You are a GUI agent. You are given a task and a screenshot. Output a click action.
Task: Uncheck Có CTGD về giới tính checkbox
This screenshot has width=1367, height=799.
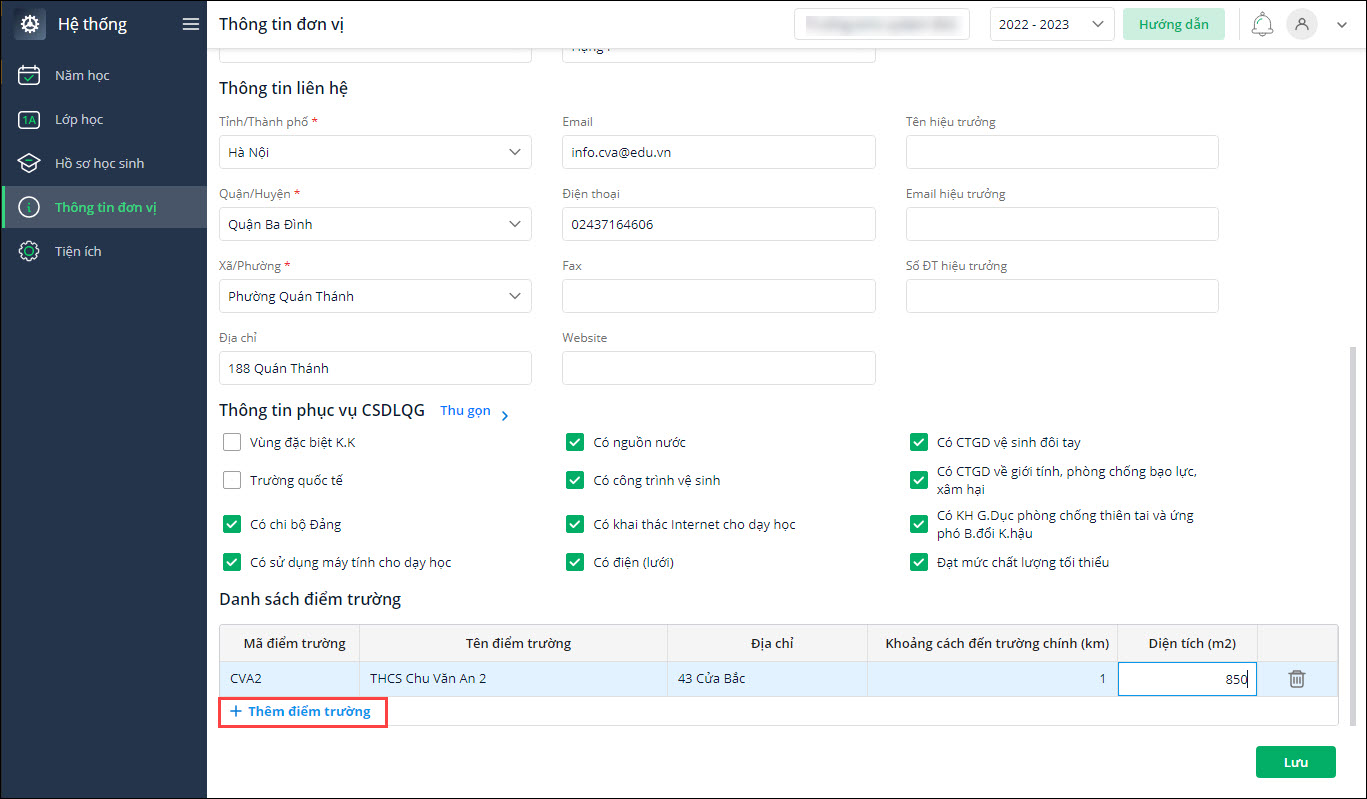click(x=919, y=480)
